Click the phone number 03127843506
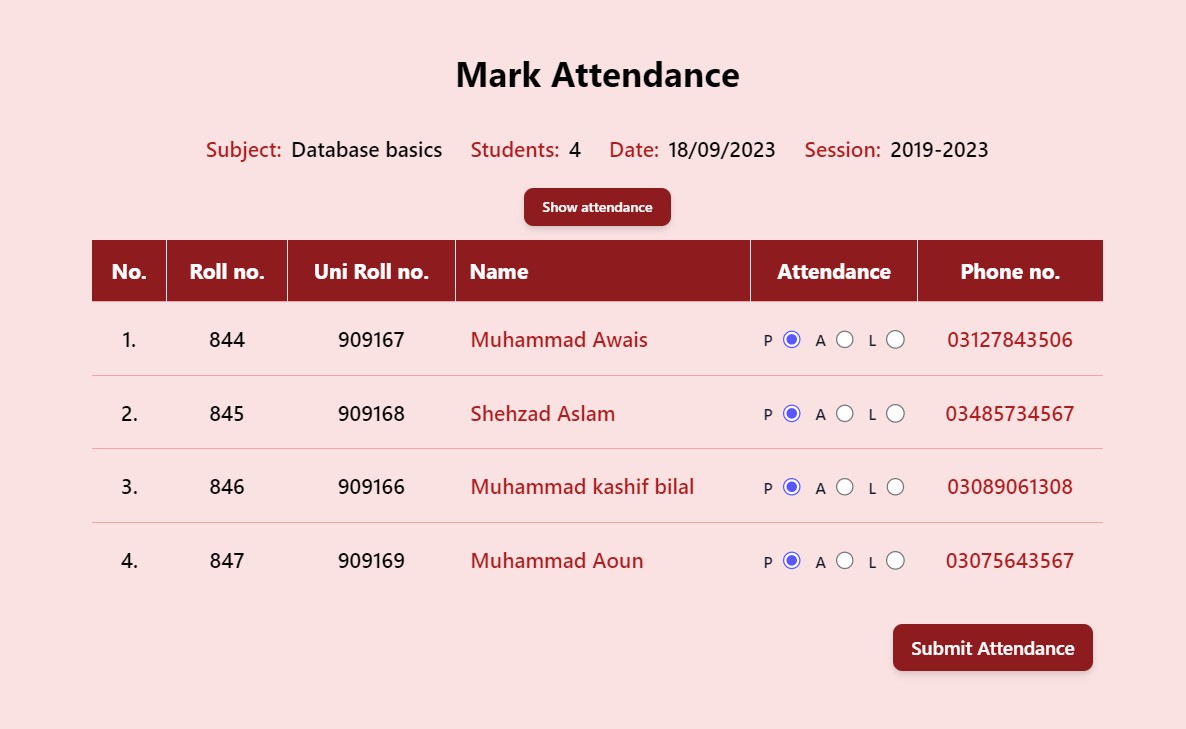1186x729 pixels. pyautogui.click(x=1010, y=340)
